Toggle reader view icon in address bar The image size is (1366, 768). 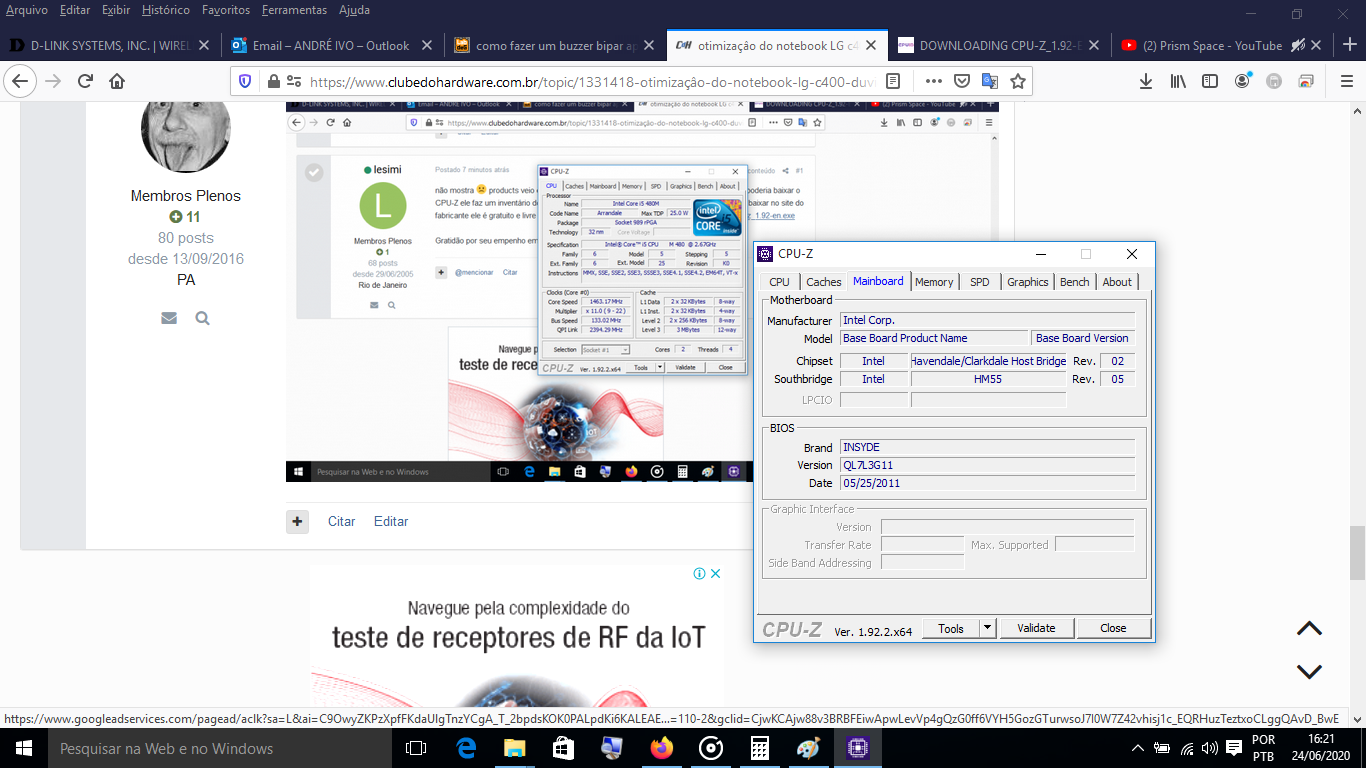pyautogui.click(x=893, y=81)
